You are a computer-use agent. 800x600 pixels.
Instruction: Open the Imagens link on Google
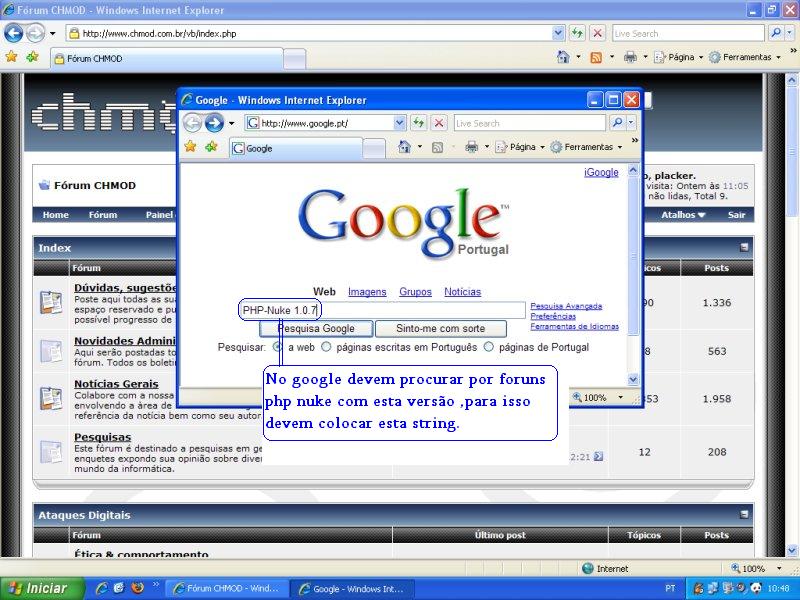(x=367, y=292)
